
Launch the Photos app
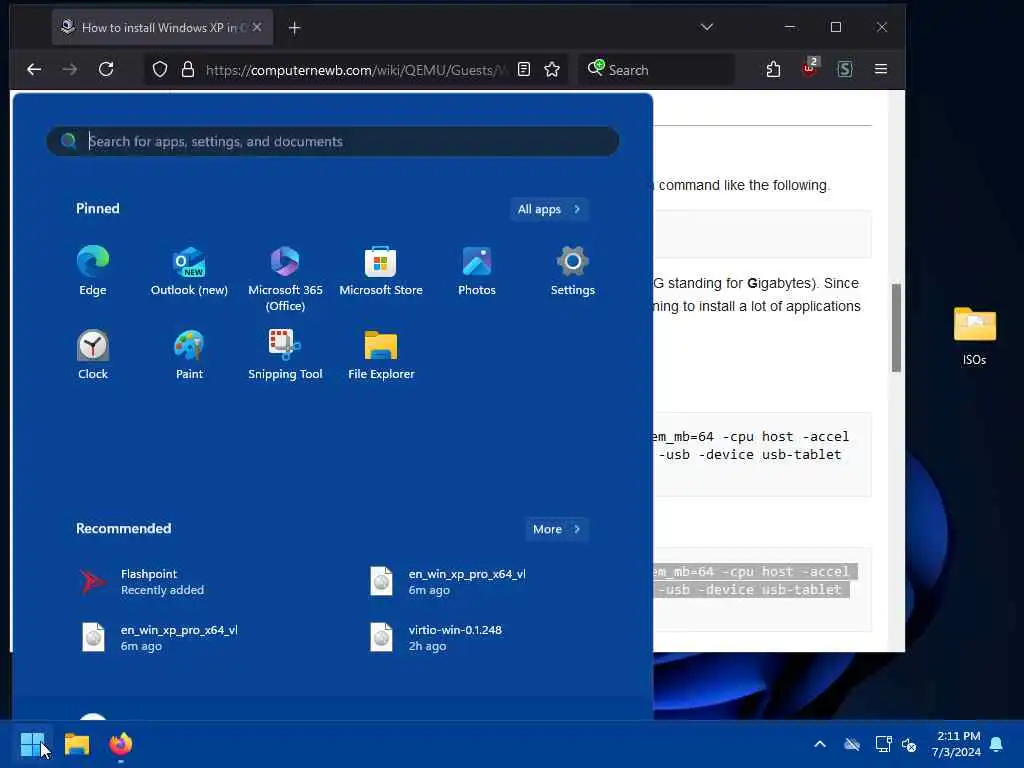[477, 271]
